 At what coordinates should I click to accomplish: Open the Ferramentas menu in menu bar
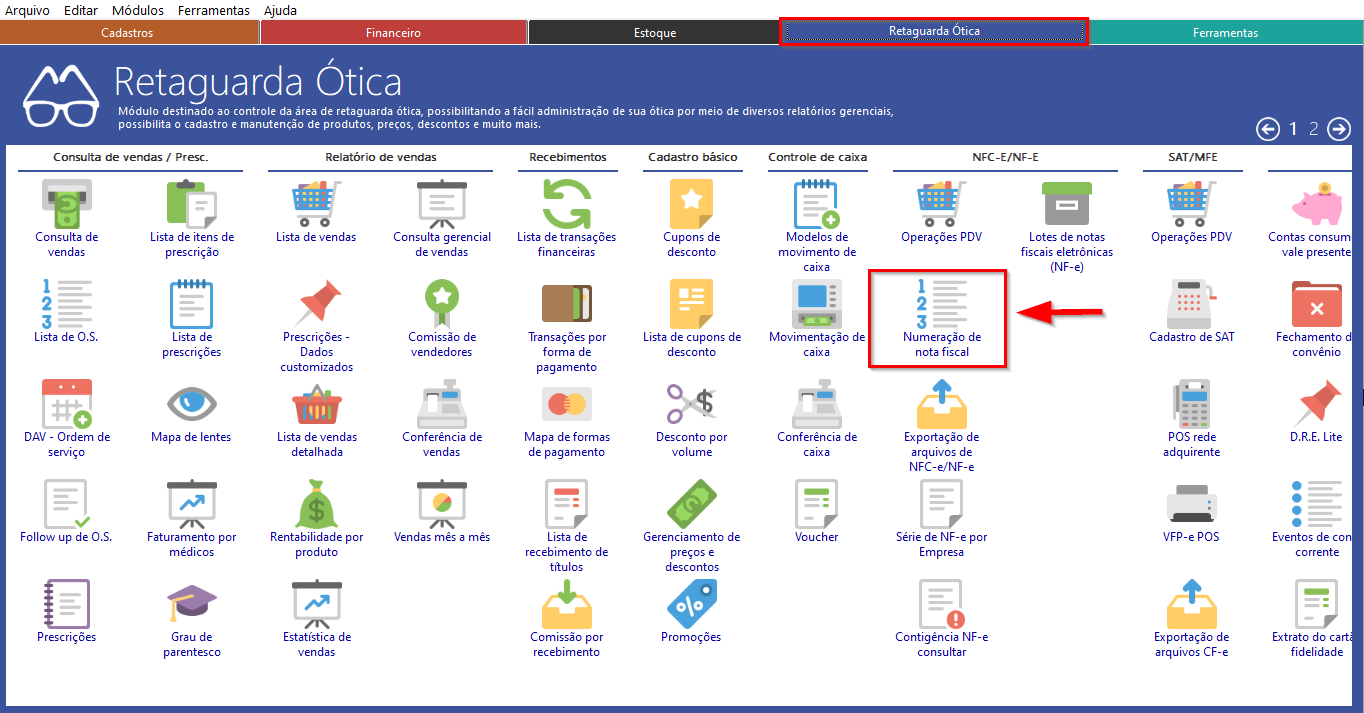tap(213, 10)
